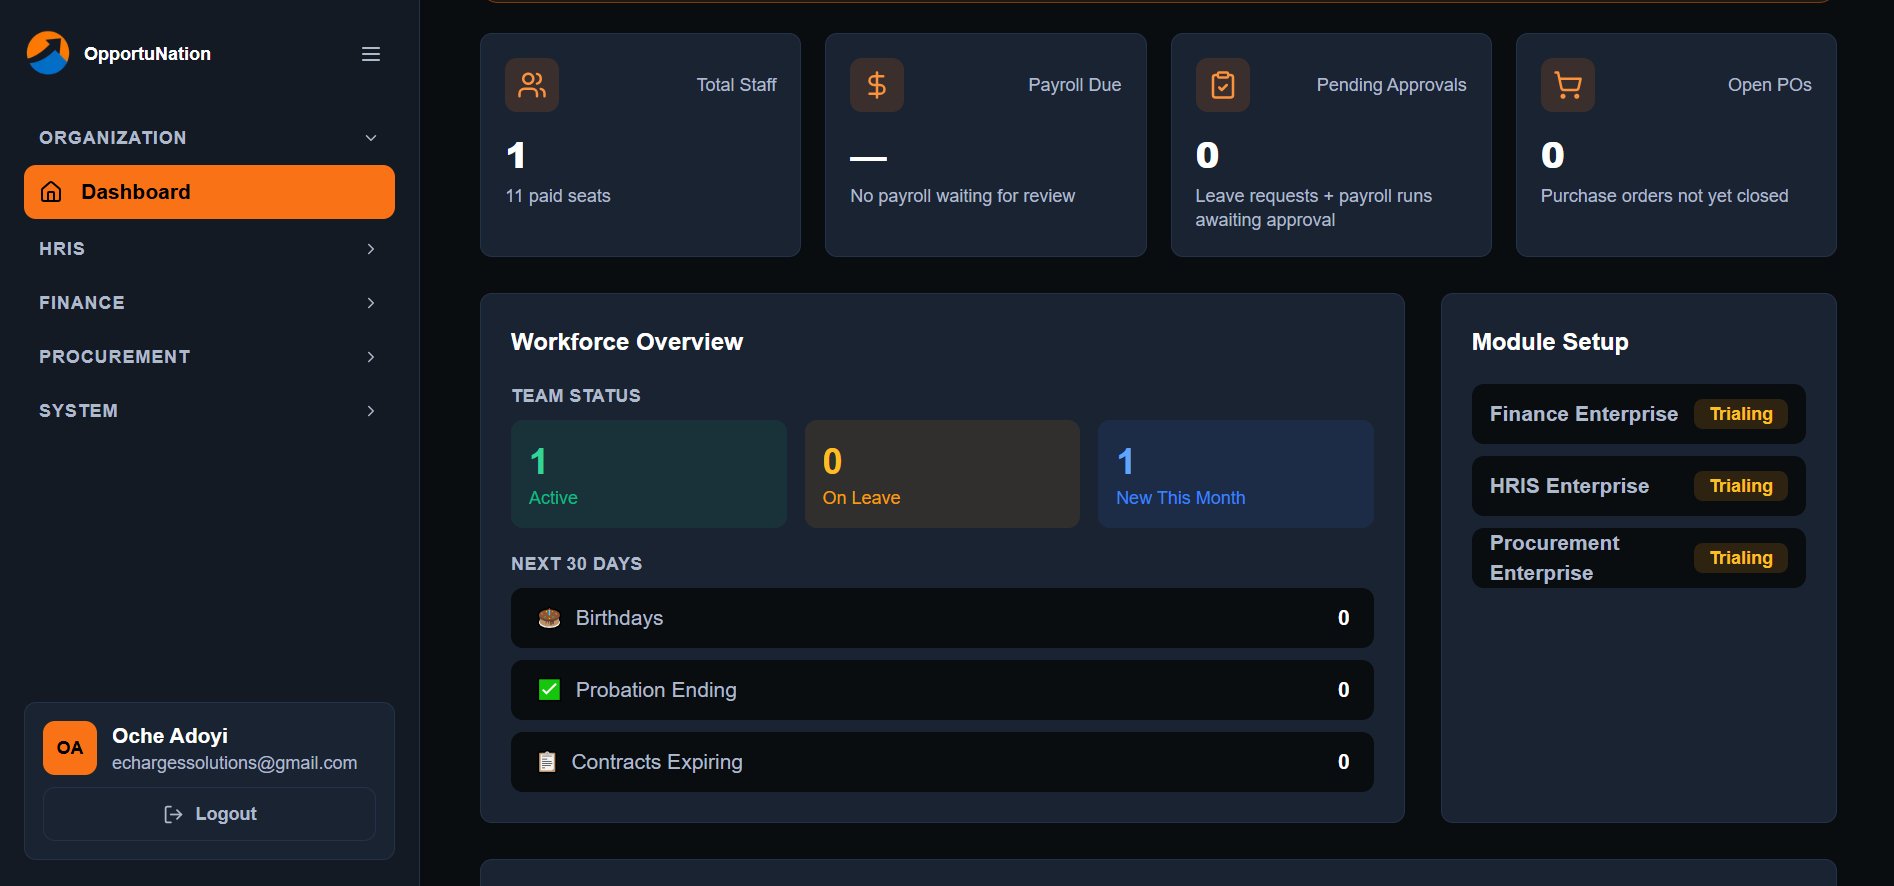This screenshot has width=1894, height=886.
Task: Open the SYSTEM menu section
Action: (x=209, y=411)
